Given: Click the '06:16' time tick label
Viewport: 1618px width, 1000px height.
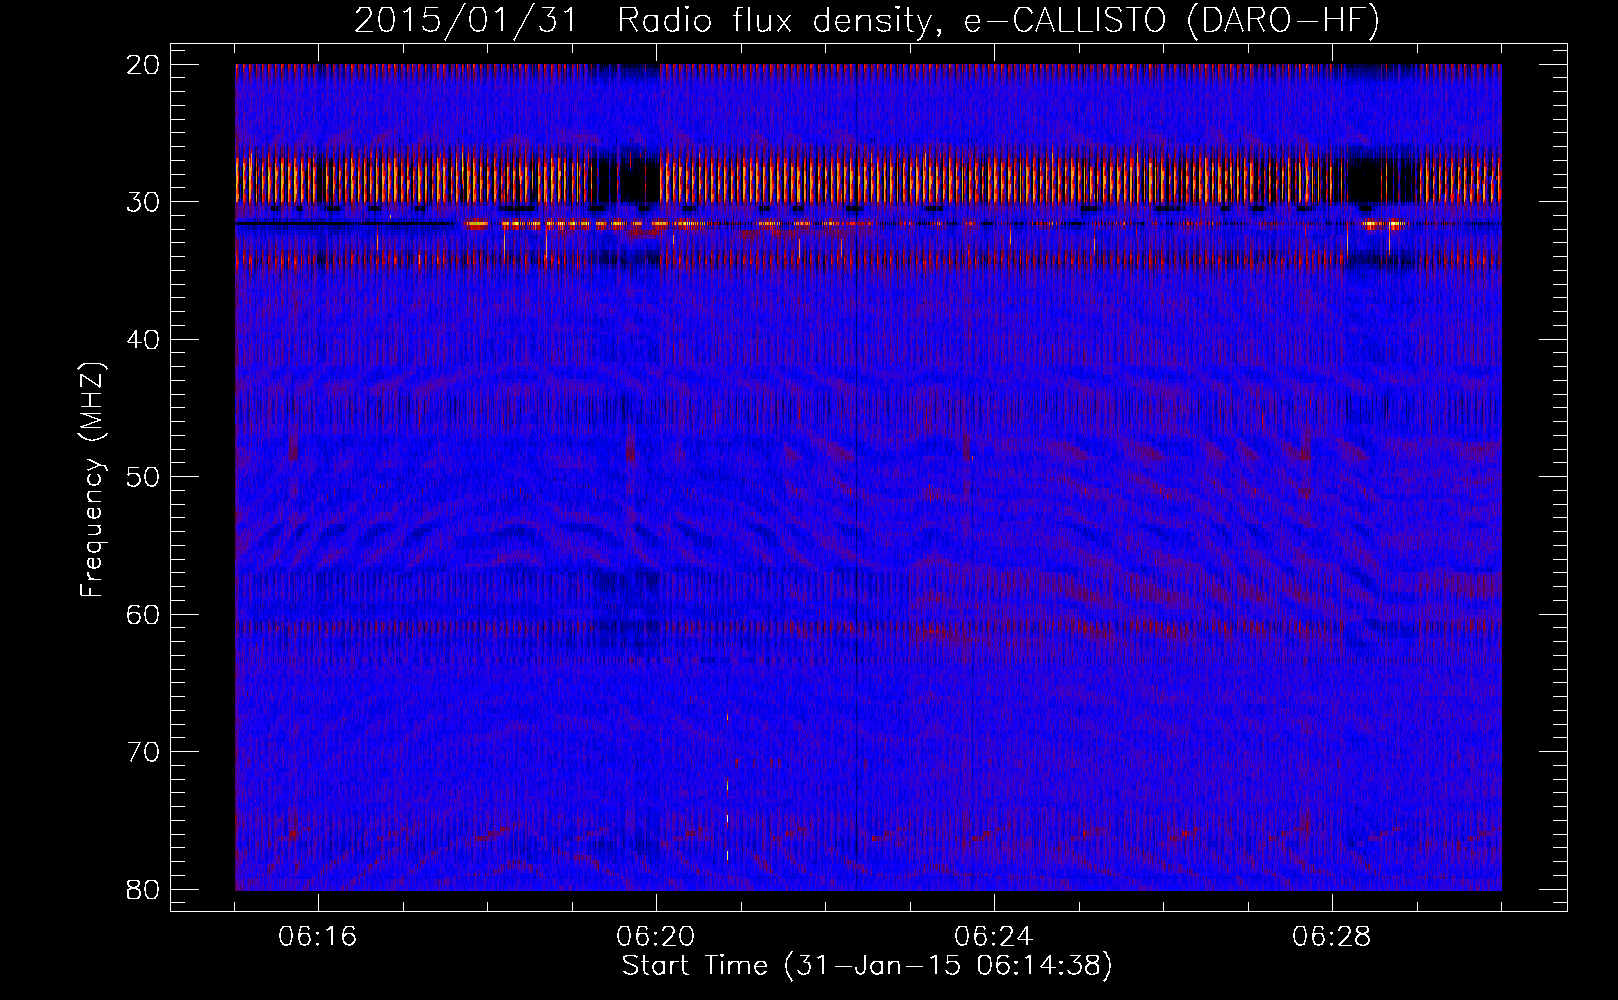Looking at the screenshot, I should click(318, 937).
